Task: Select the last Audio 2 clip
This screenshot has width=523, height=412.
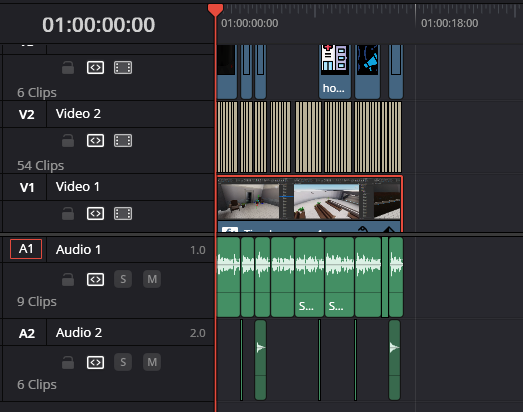Action: 395,360
